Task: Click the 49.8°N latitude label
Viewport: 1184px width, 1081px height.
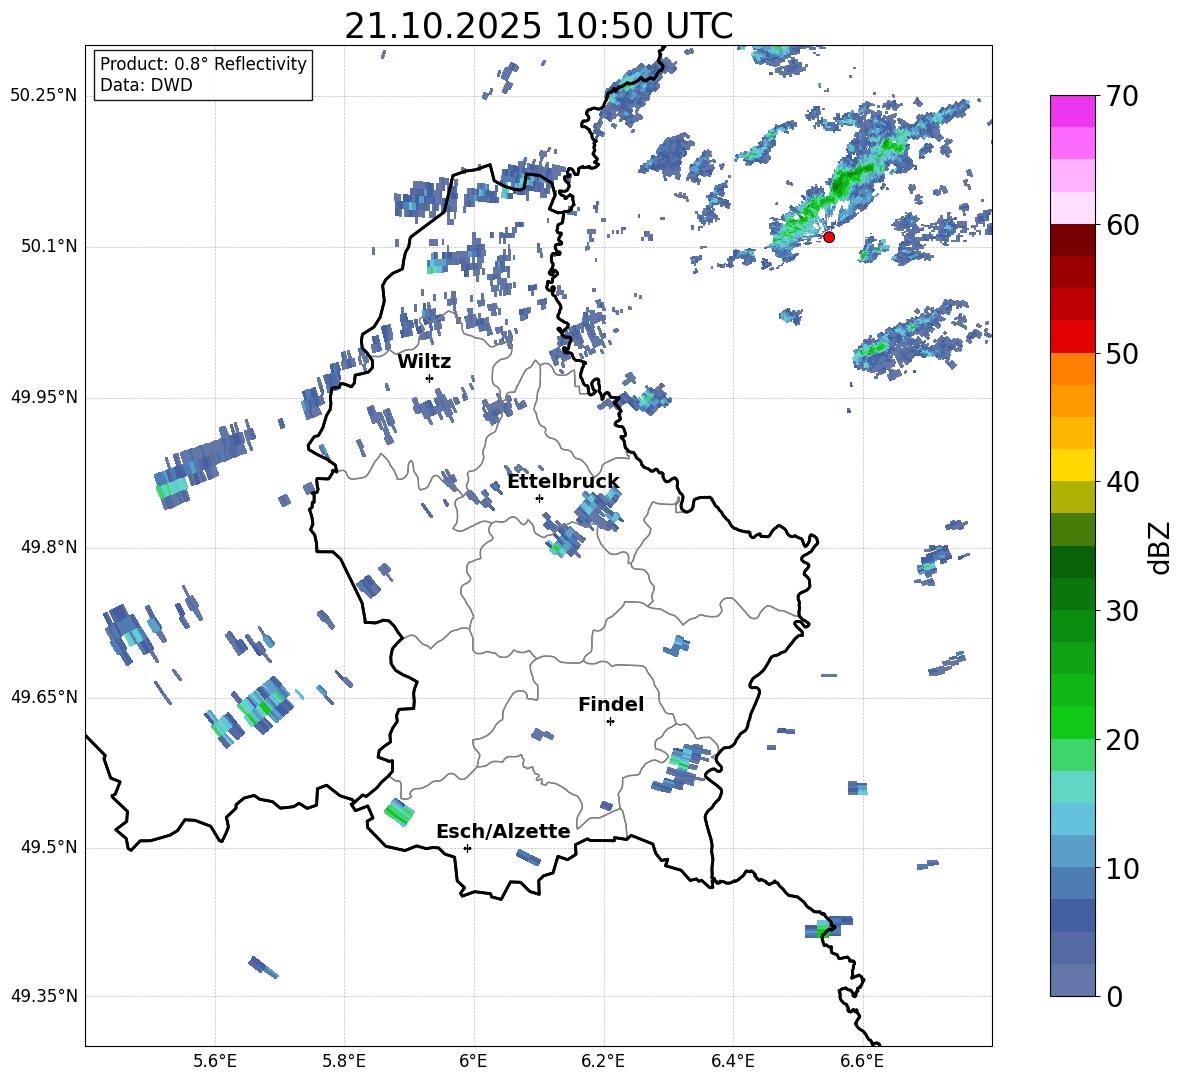Action: 49,547
